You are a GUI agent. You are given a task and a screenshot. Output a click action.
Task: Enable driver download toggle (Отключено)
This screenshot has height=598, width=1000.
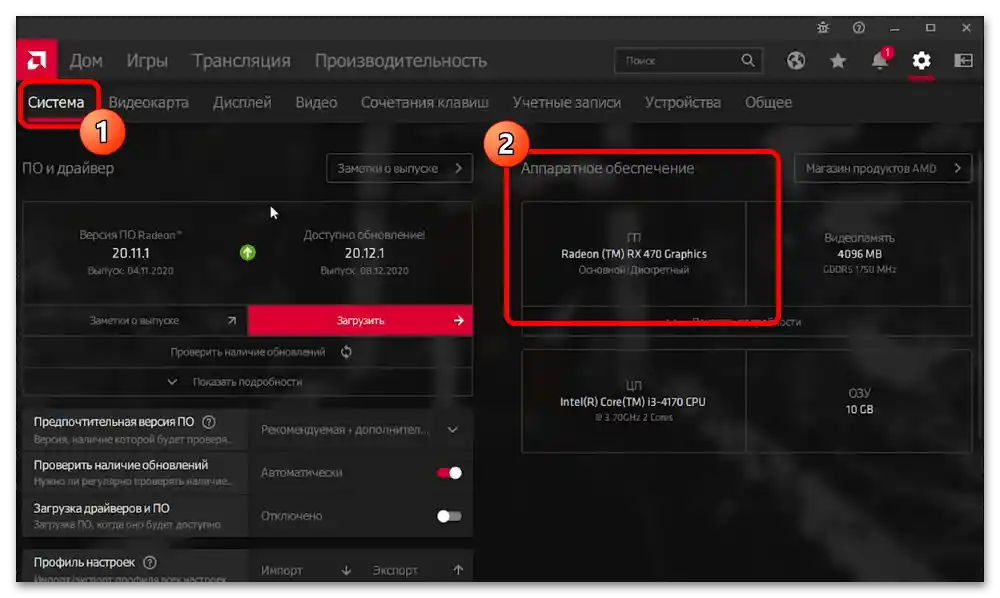(449, 516)
